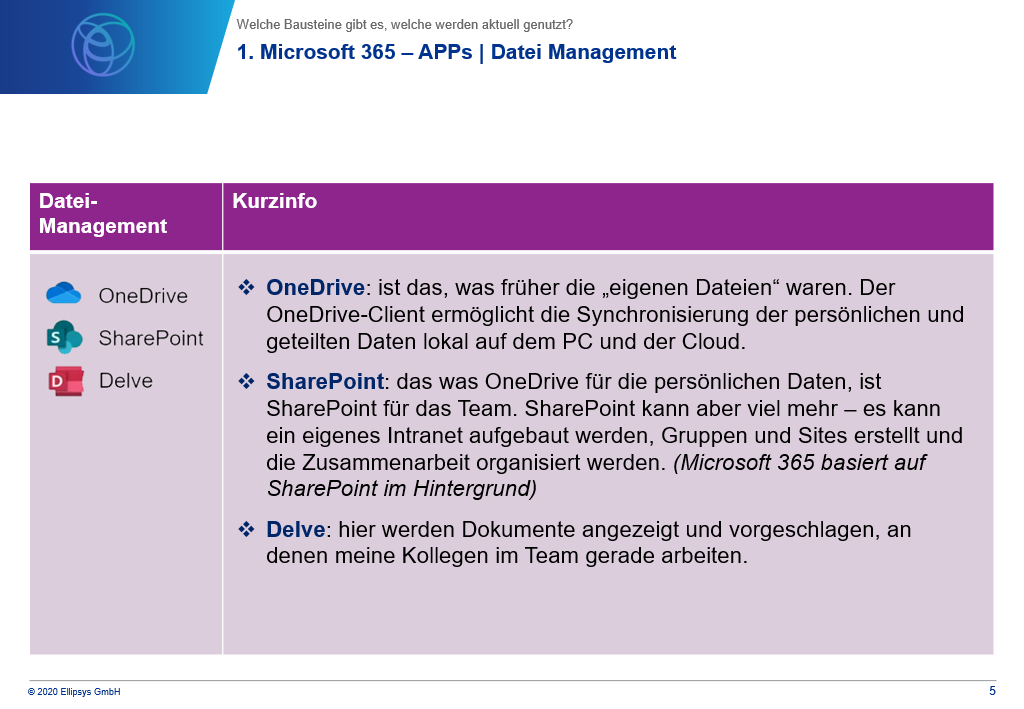Click the bold Delve heading in Kurzinfo

point(295,530)
